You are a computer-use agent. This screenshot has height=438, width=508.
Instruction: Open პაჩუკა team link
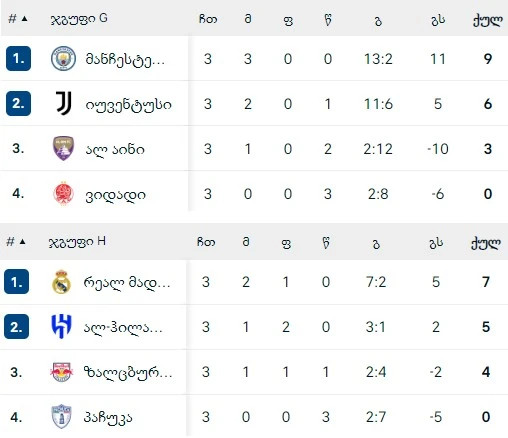click(108, 417)
